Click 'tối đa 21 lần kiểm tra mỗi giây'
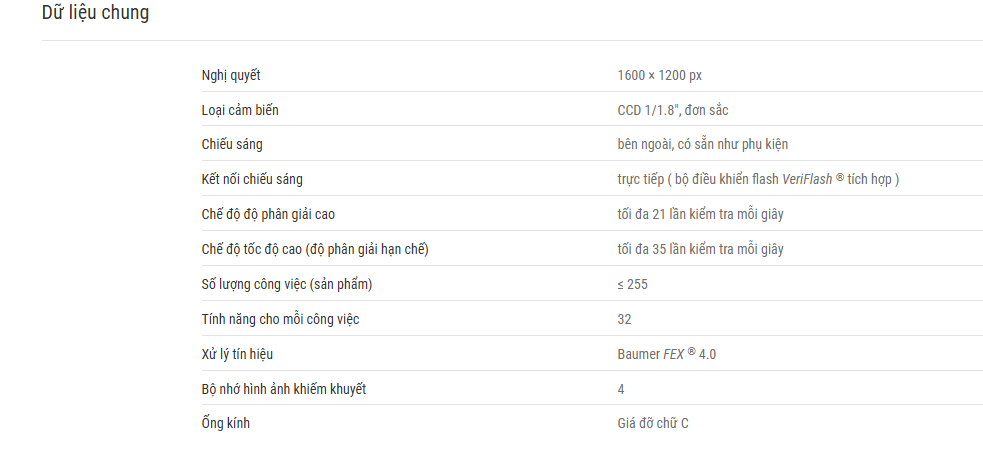This screenshot has height=462, width=983. (700, 214)
